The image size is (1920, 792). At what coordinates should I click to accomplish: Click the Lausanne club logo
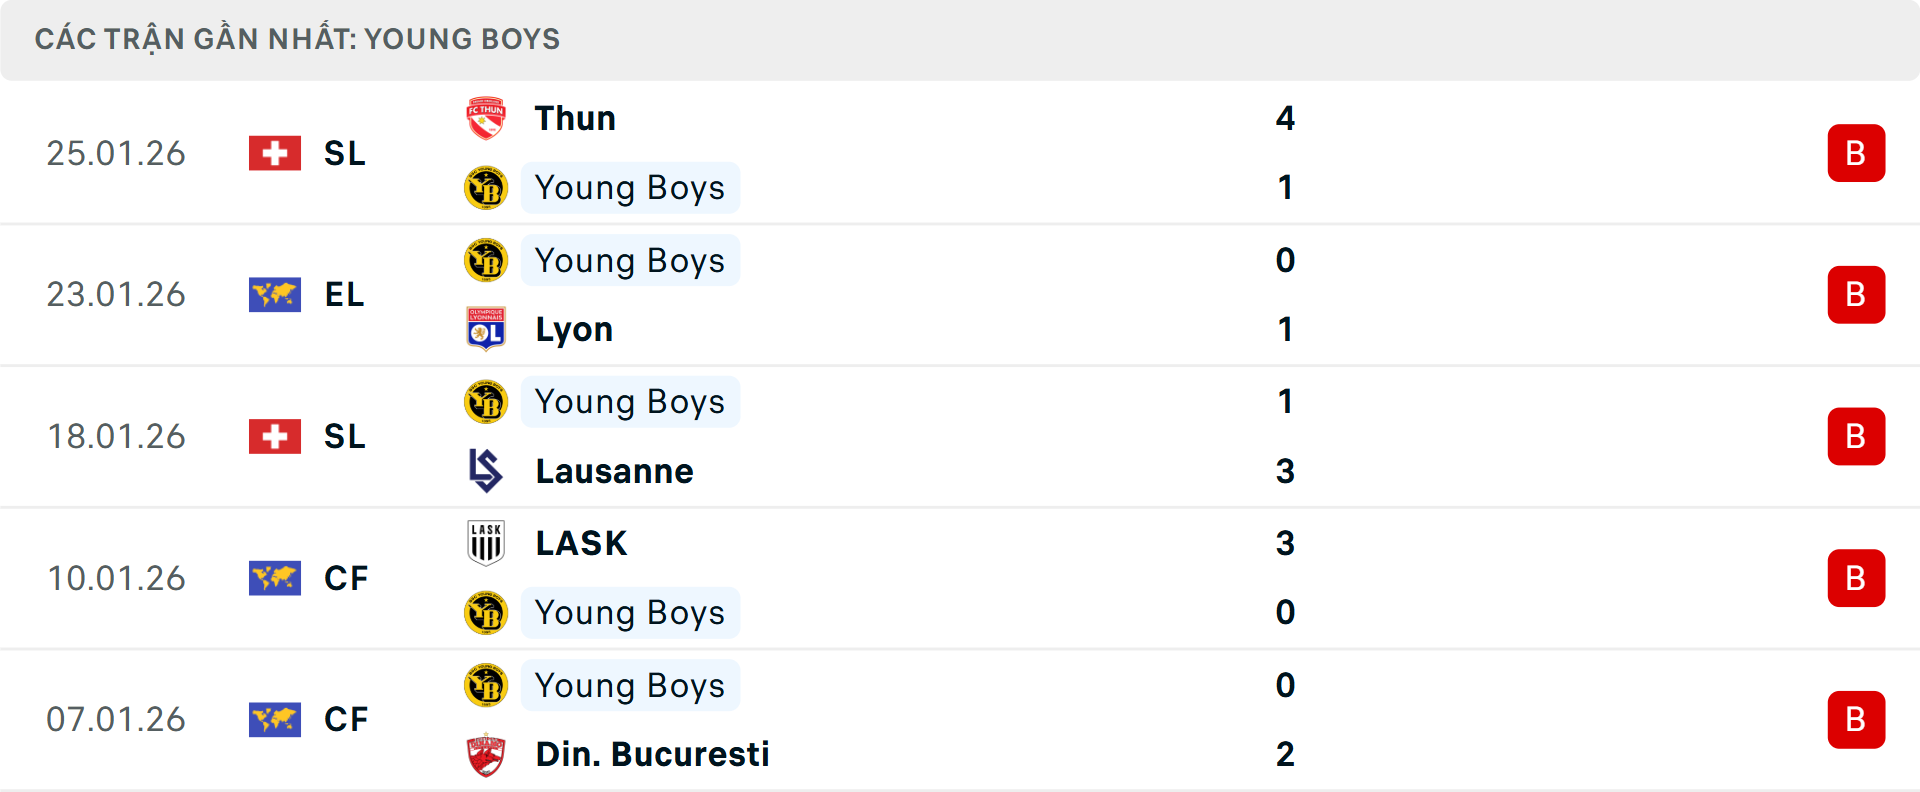486,471
